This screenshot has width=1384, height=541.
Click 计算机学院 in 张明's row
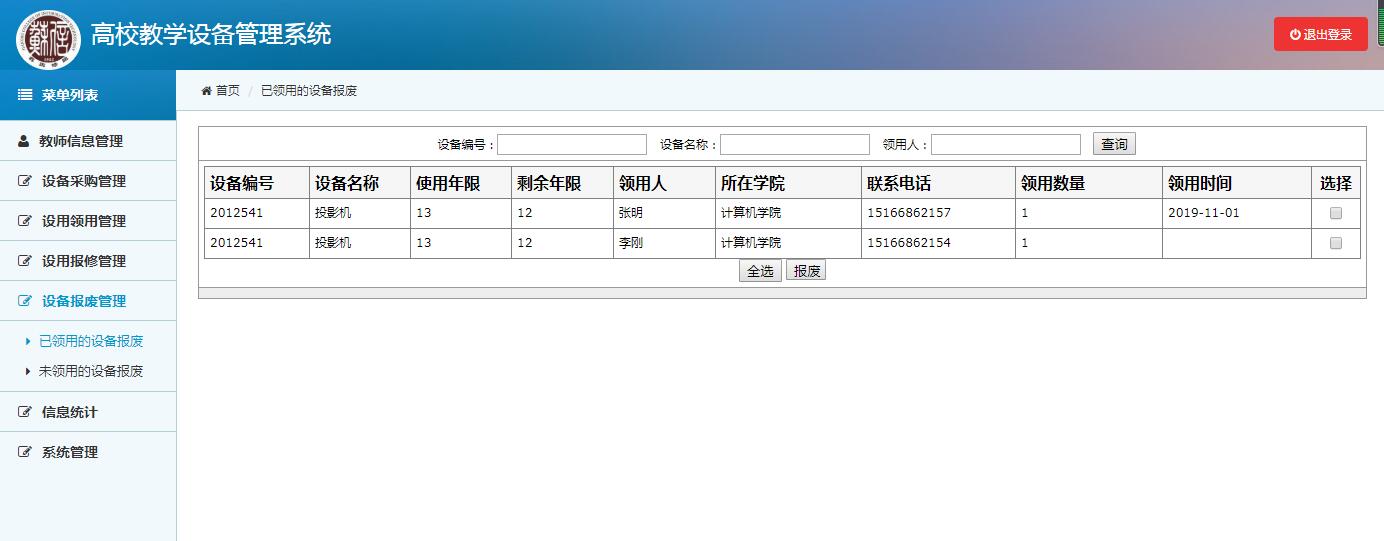752,213
